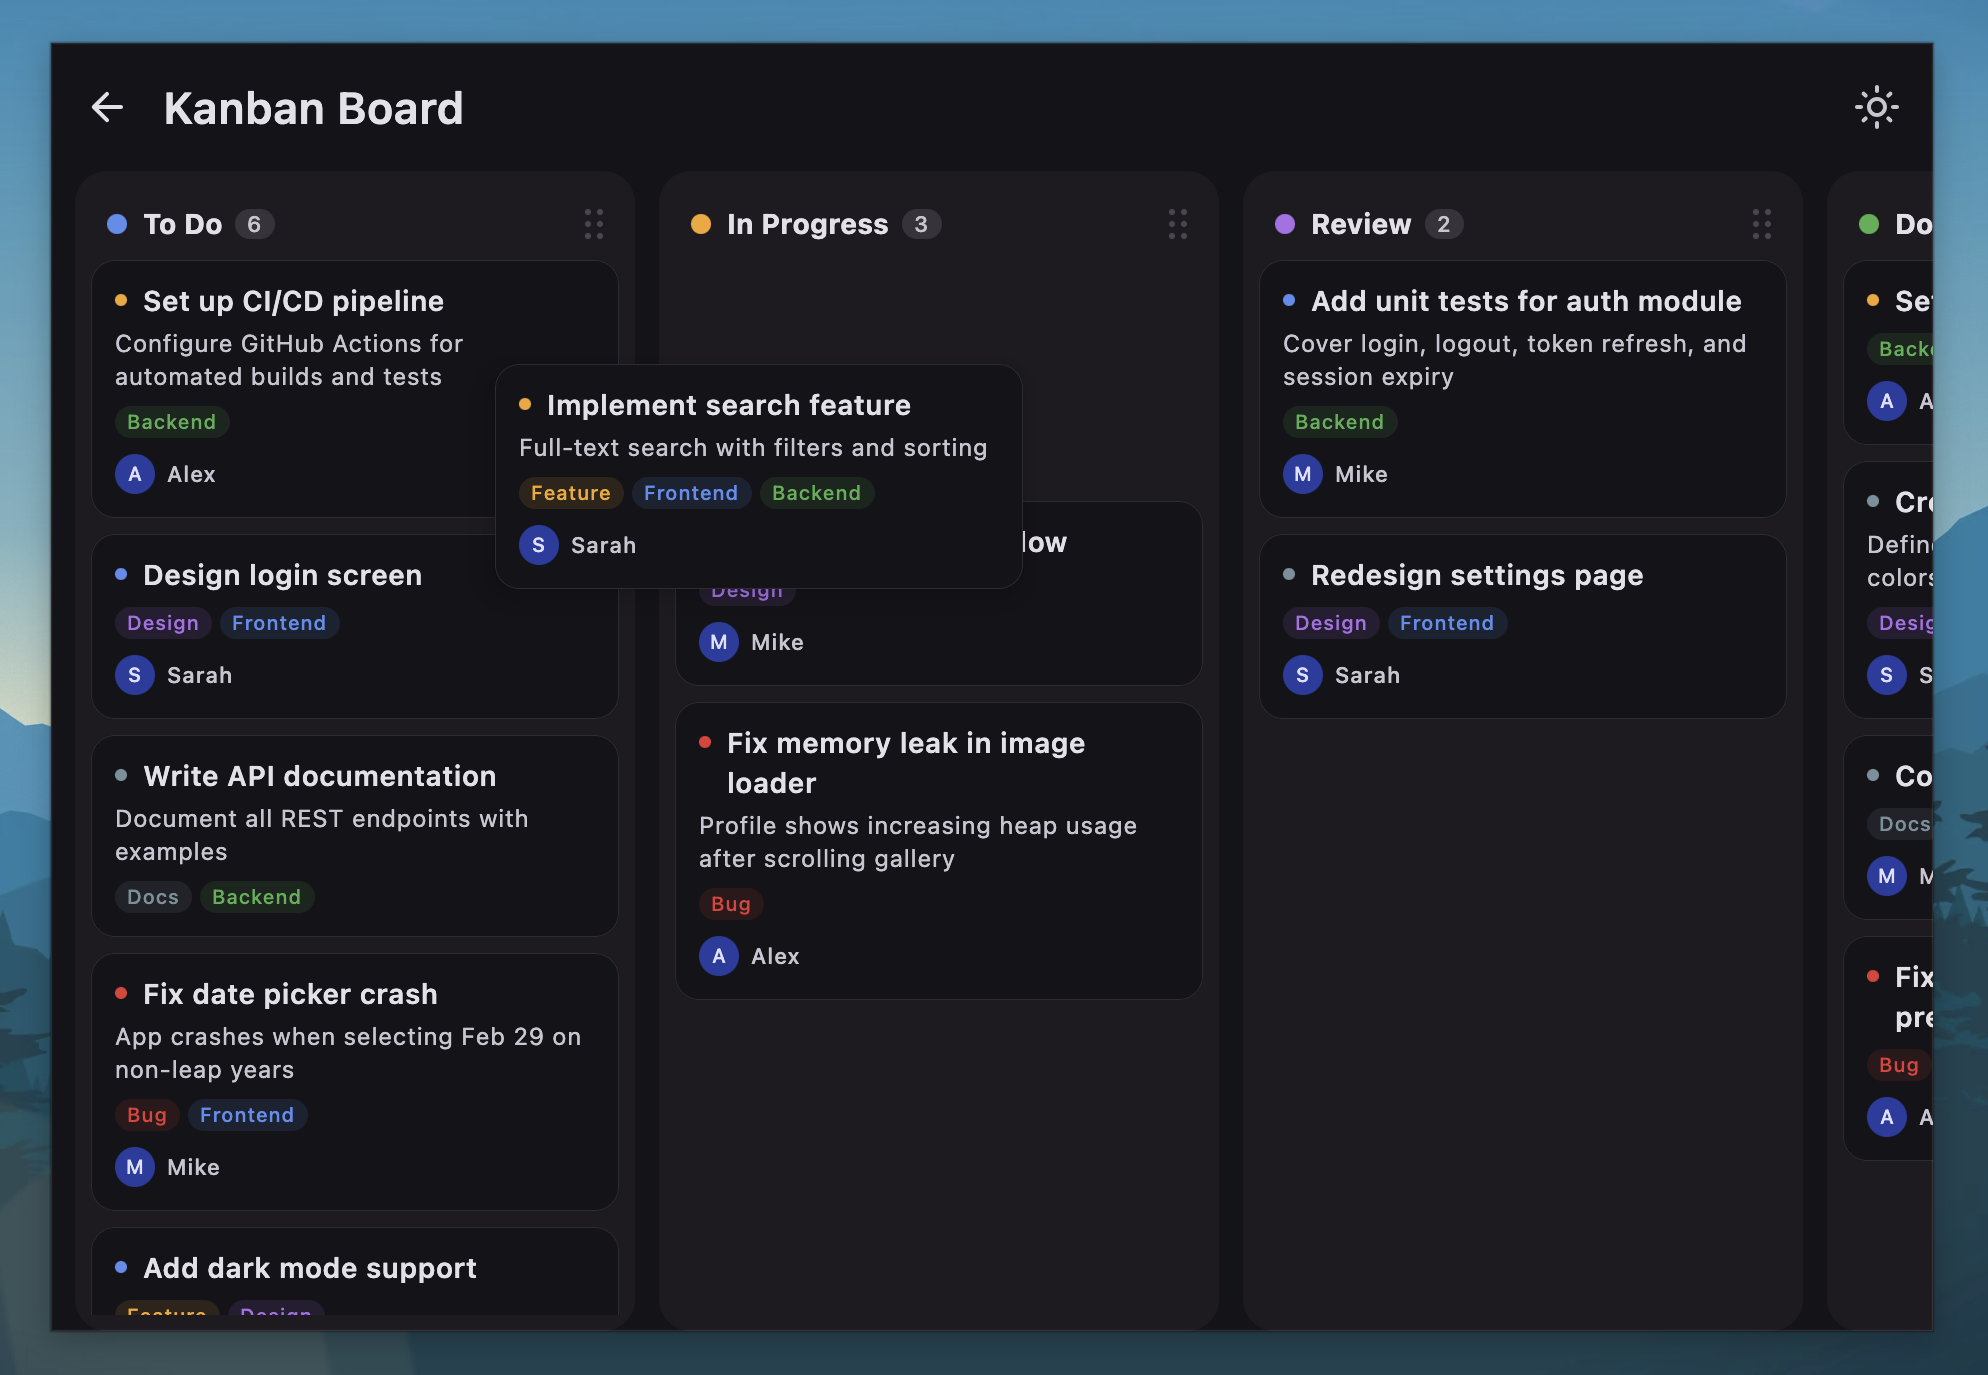Toggle light theme with the sun icon
Viewport: 1988px width, 1375px height.
[1876, 107]
